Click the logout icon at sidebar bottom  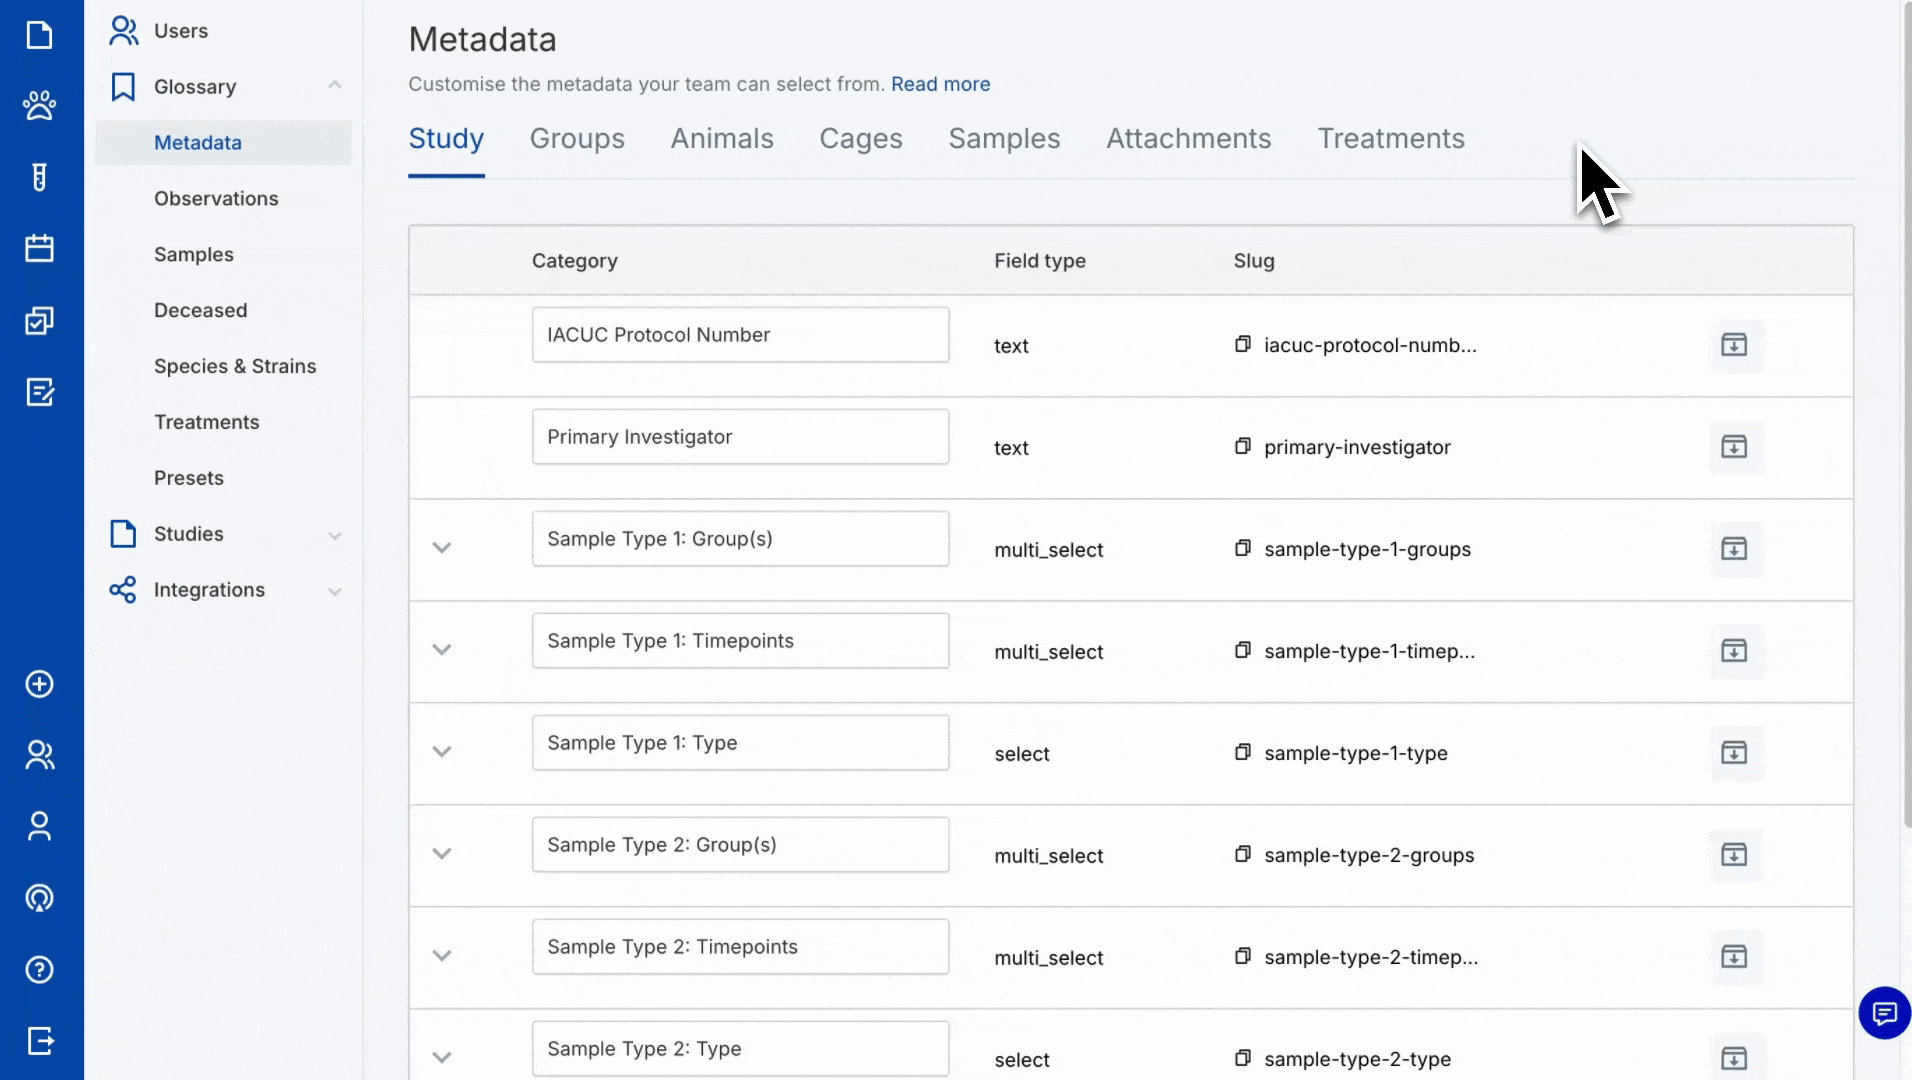tap(39, 1041)
